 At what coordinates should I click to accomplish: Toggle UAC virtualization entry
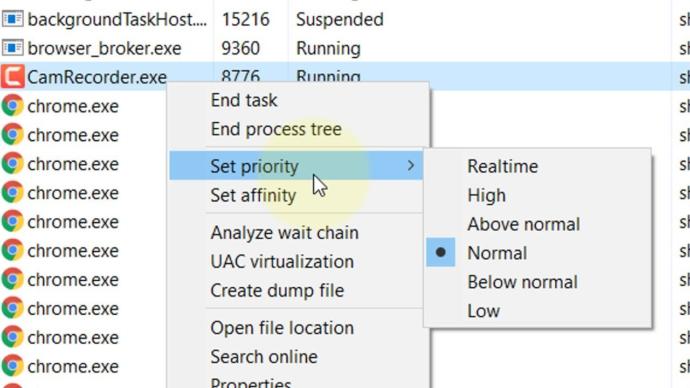click(x=282, y=262)
